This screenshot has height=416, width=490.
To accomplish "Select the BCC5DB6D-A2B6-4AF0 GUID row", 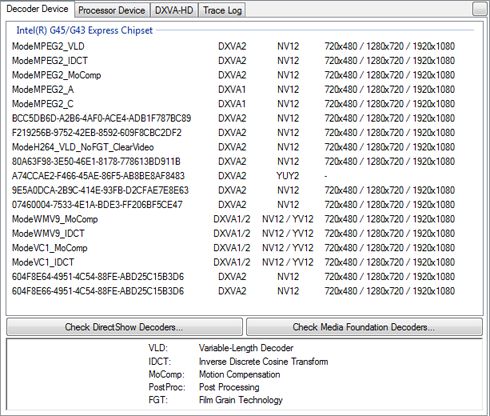I will (x=233, y=118).
